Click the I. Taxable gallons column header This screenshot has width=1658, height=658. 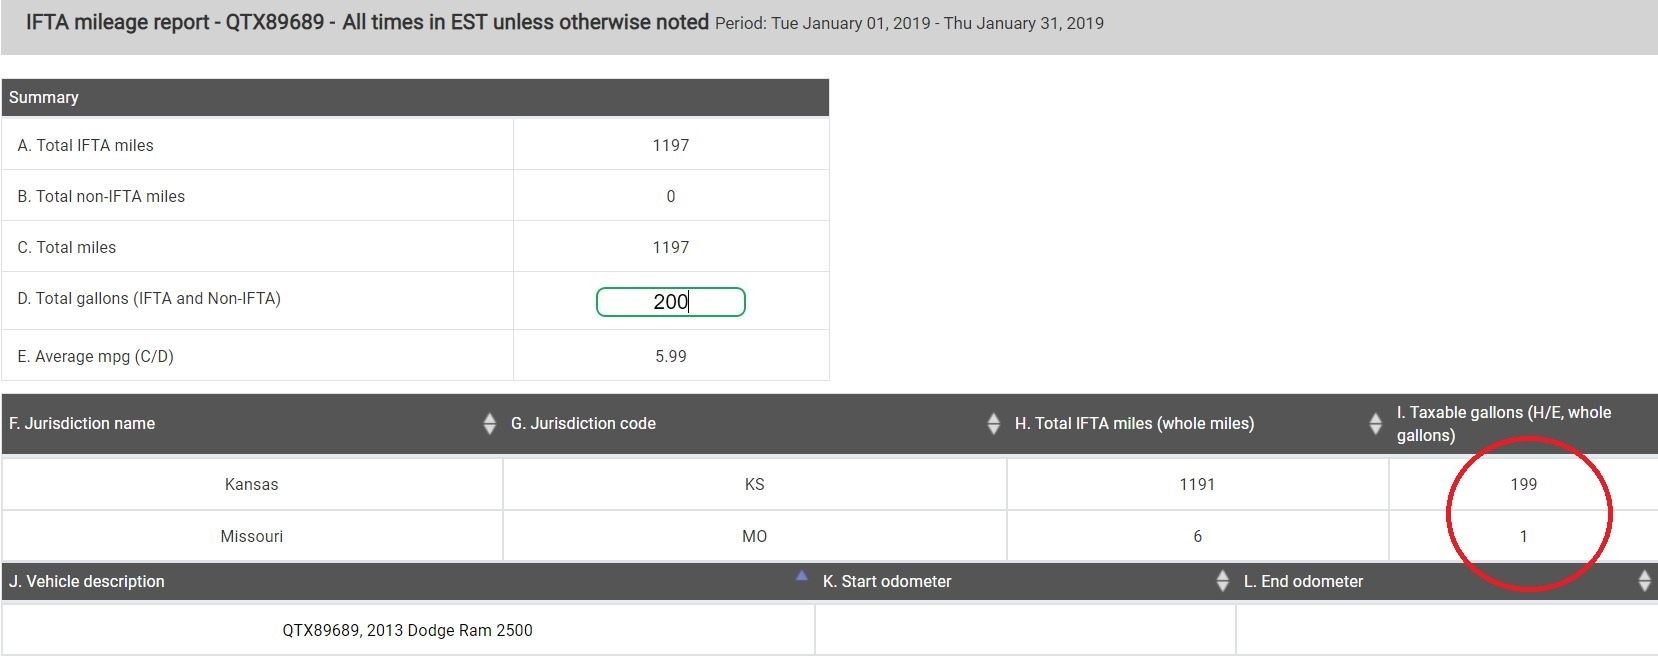coord(1504,424)
